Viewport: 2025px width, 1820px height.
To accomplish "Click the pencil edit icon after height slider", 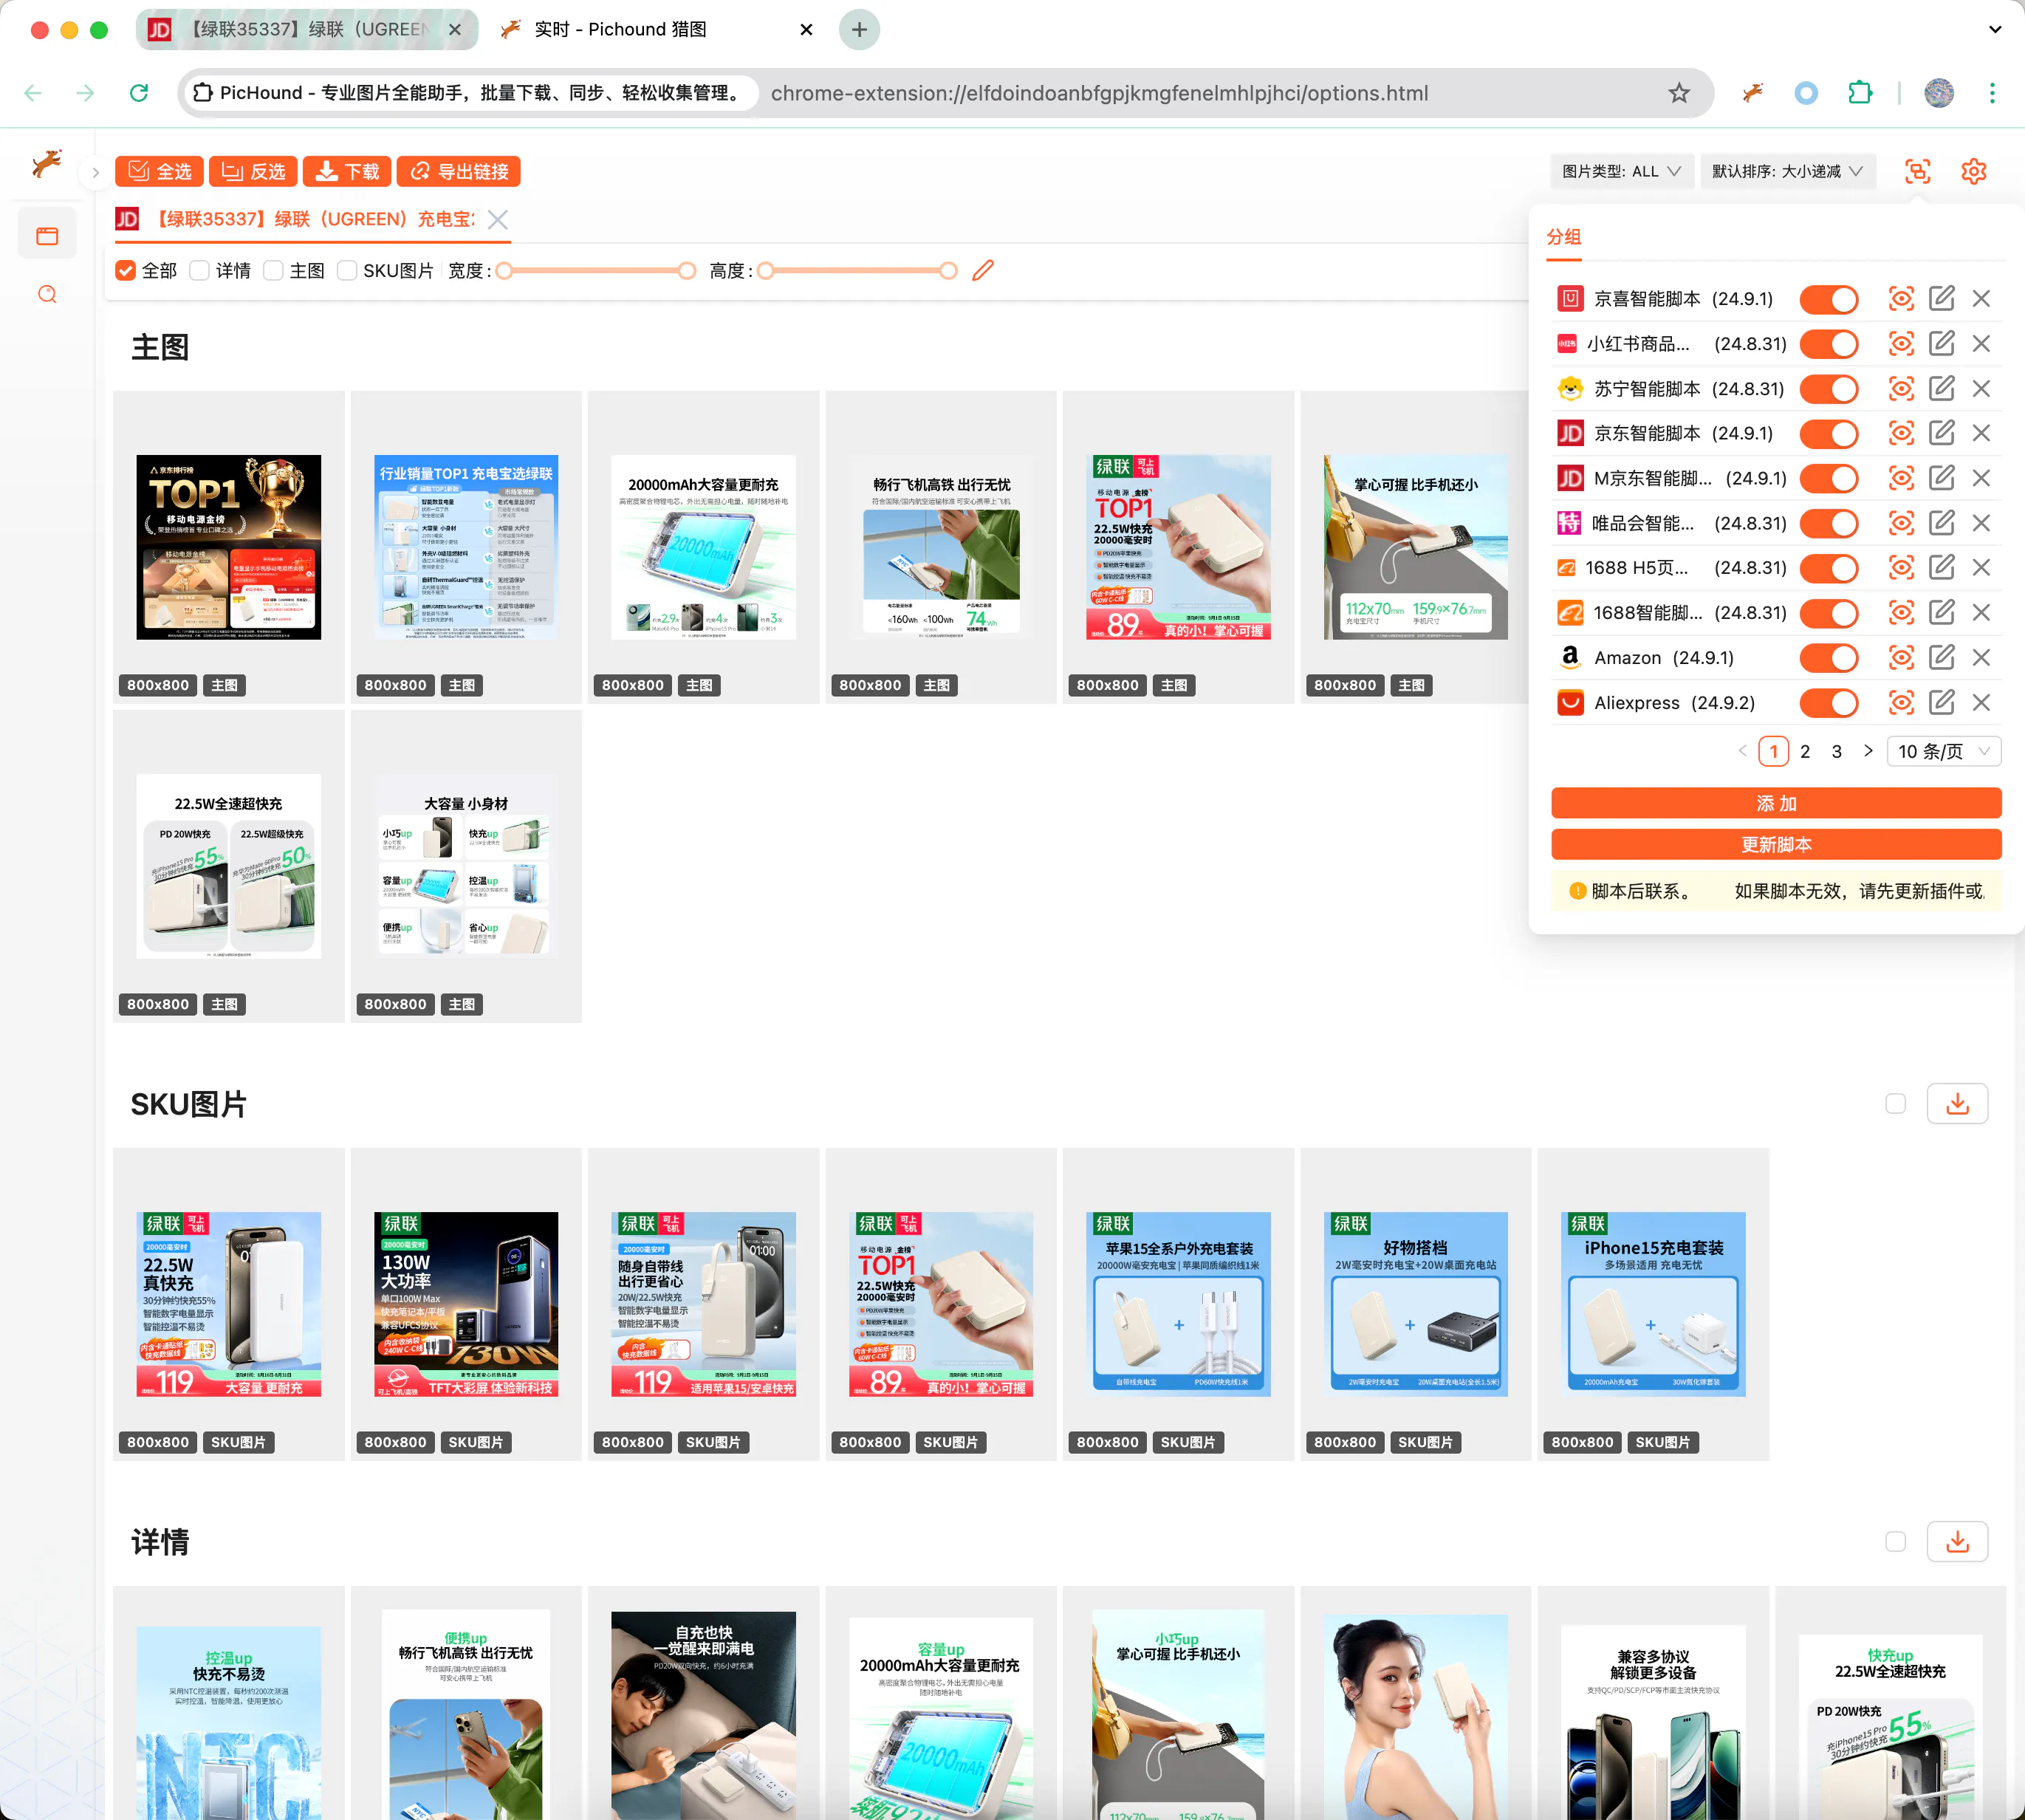I will [983, 270].
